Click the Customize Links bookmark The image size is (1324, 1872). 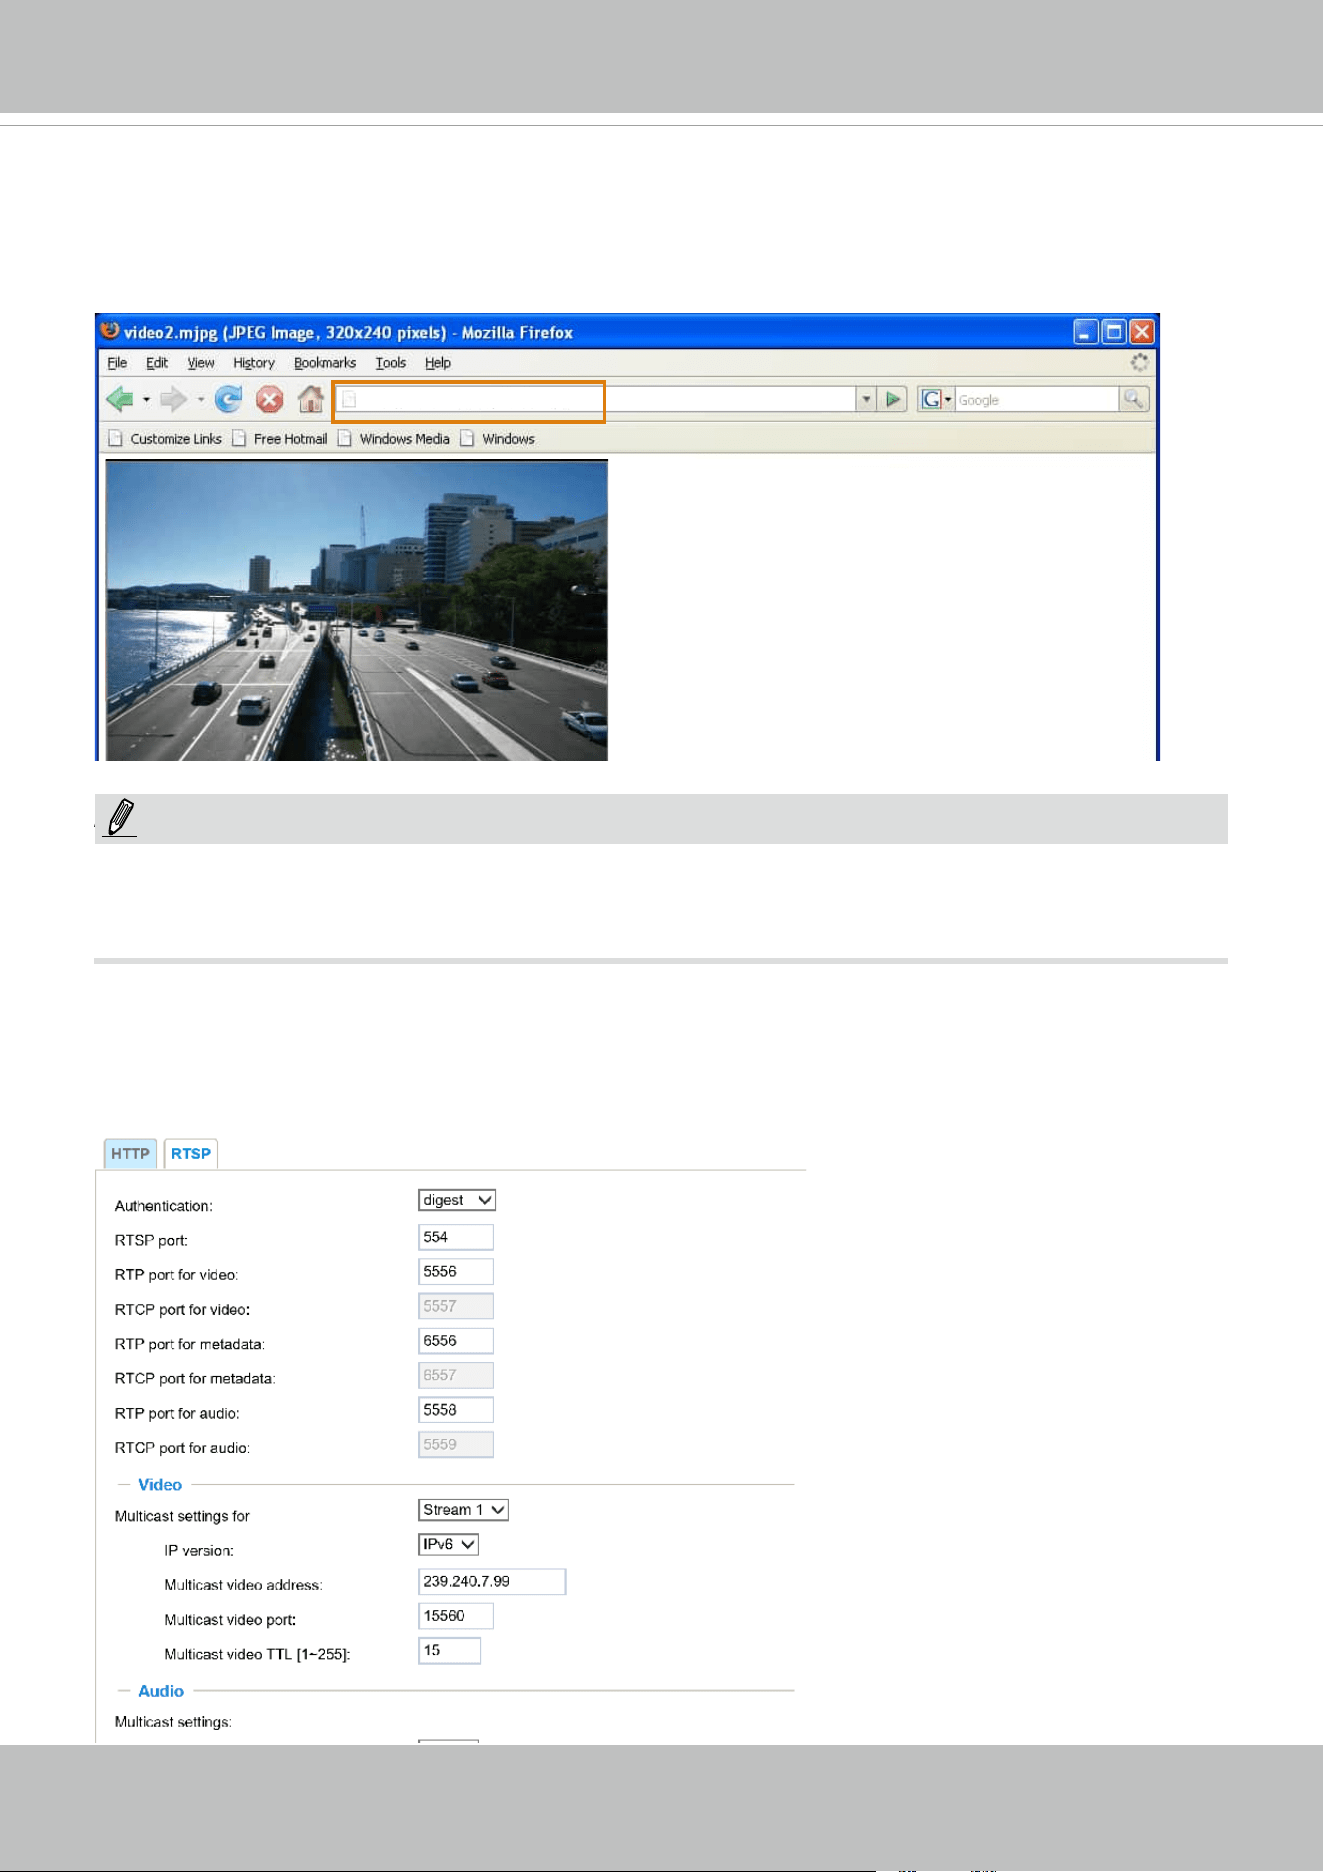click(x=165, y=439)
